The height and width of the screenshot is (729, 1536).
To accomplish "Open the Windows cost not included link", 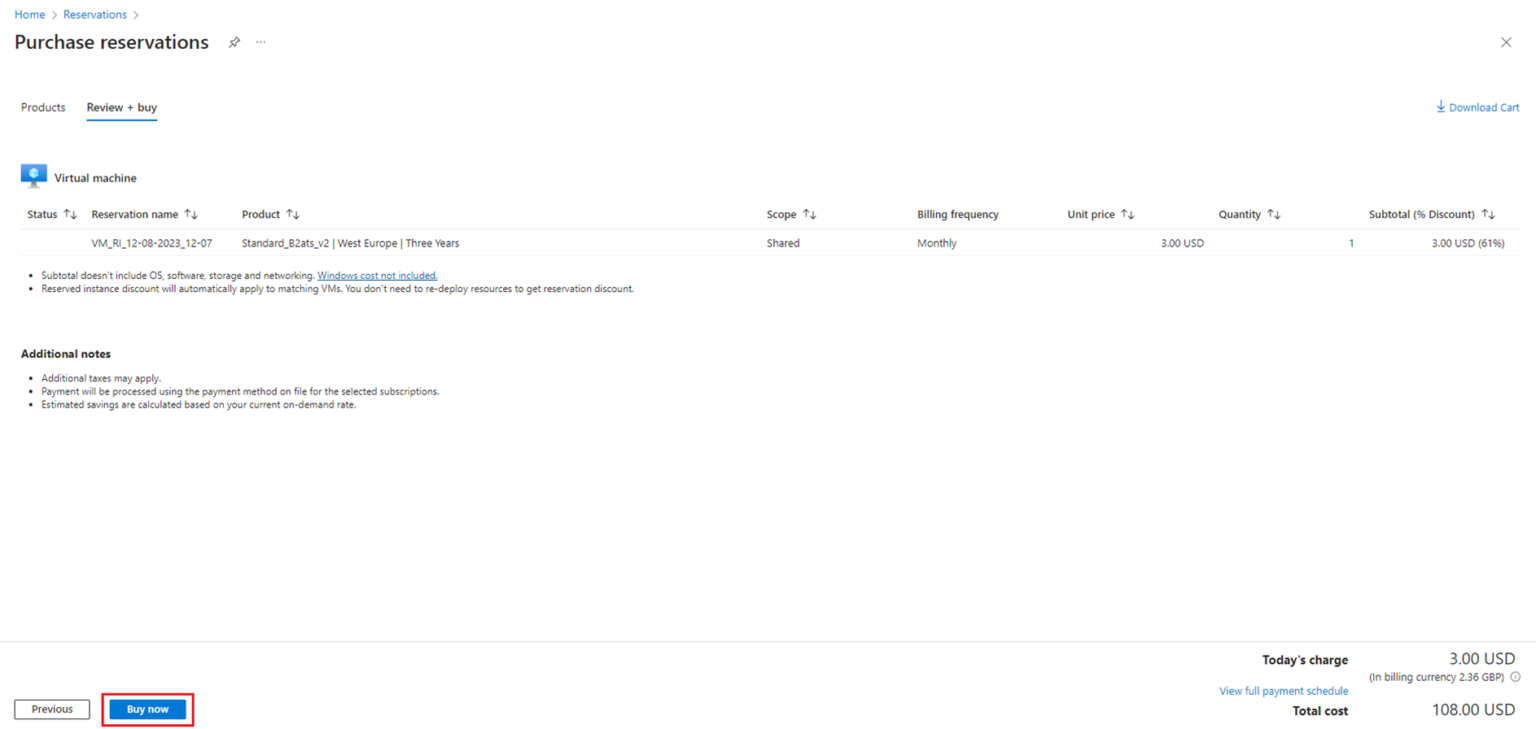I will click(377, 275).
